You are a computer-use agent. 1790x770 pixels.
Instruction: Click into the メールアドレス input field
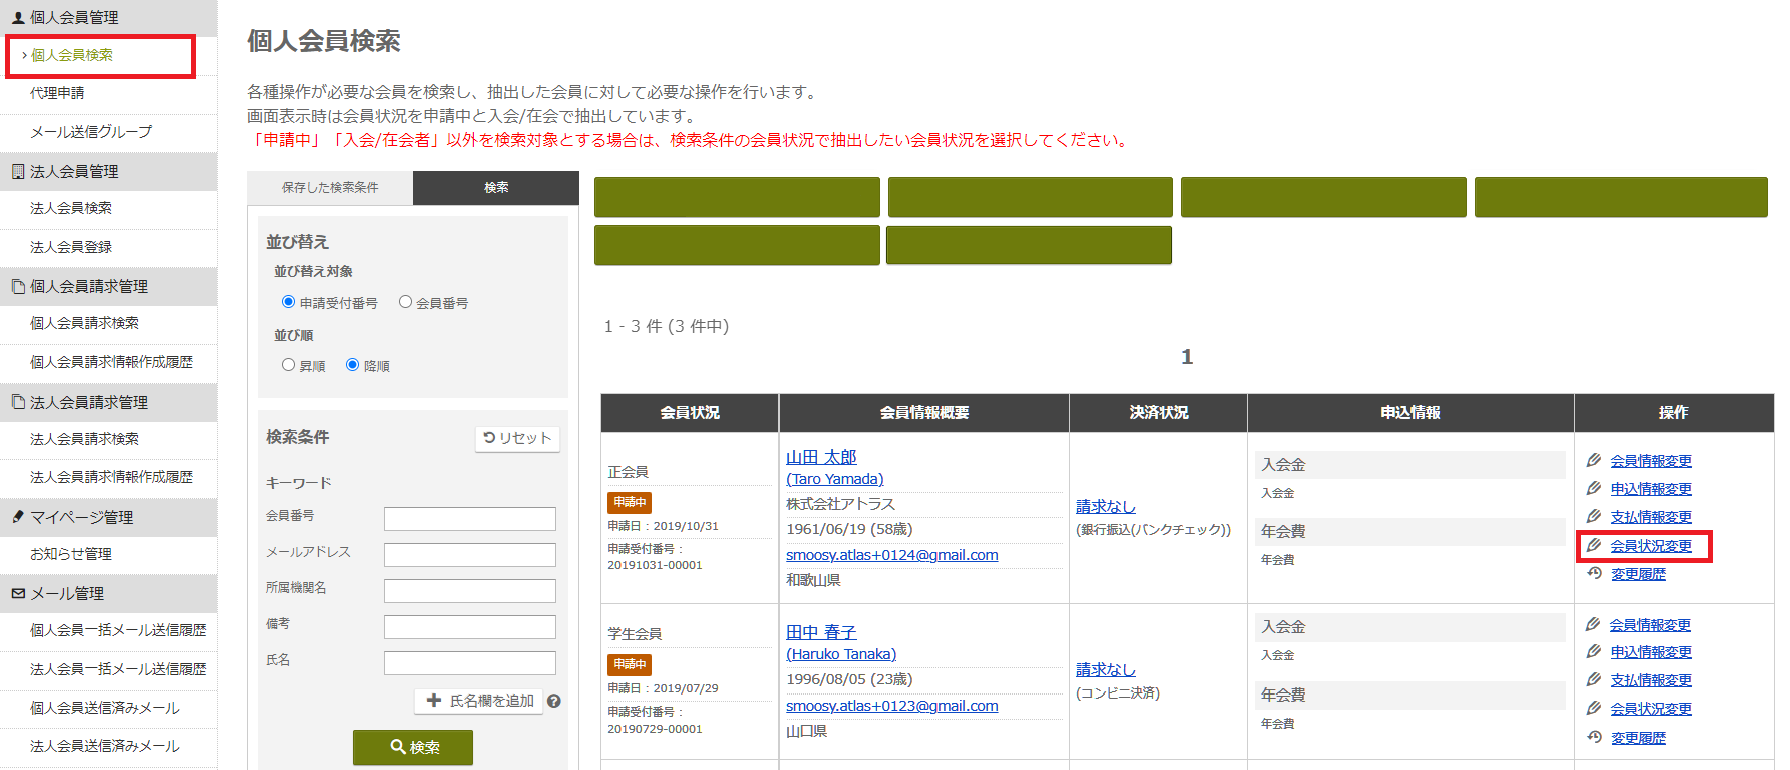(x=470, y=555)
